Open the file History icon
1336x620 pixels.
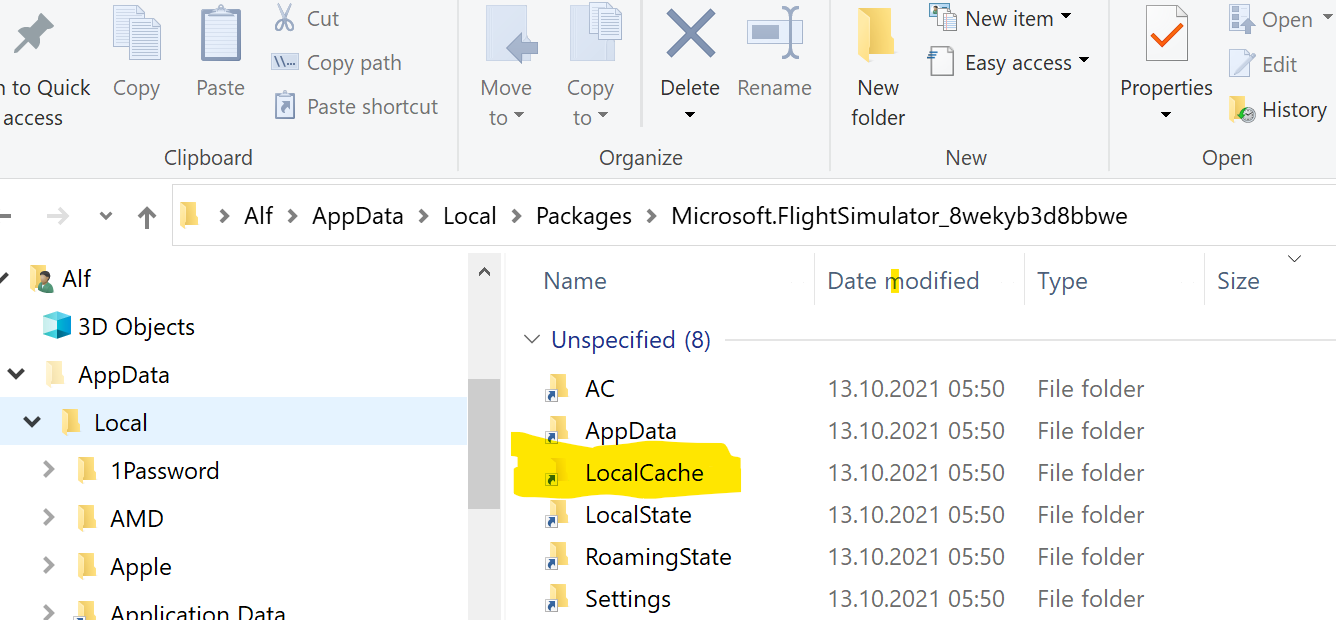[x=1243, y=110]
